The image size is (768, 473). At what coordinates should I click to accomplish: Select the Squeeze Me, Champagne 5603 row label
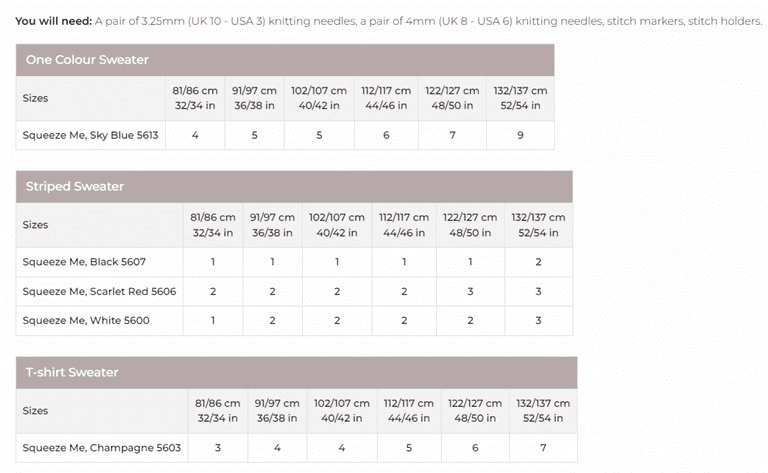(x=101, y=448)
